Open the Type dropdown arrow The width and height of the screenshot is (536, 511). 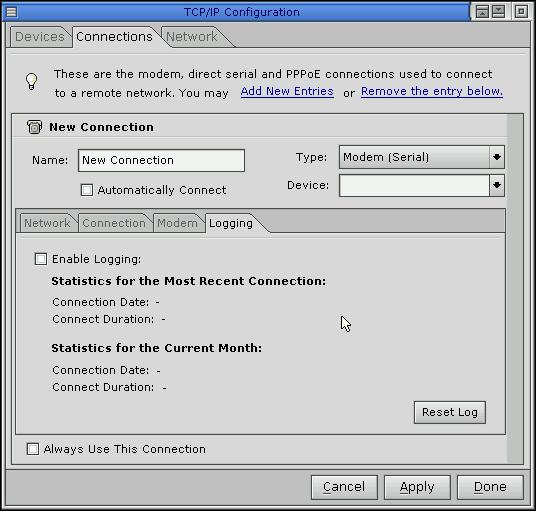[x=497, y=157]
